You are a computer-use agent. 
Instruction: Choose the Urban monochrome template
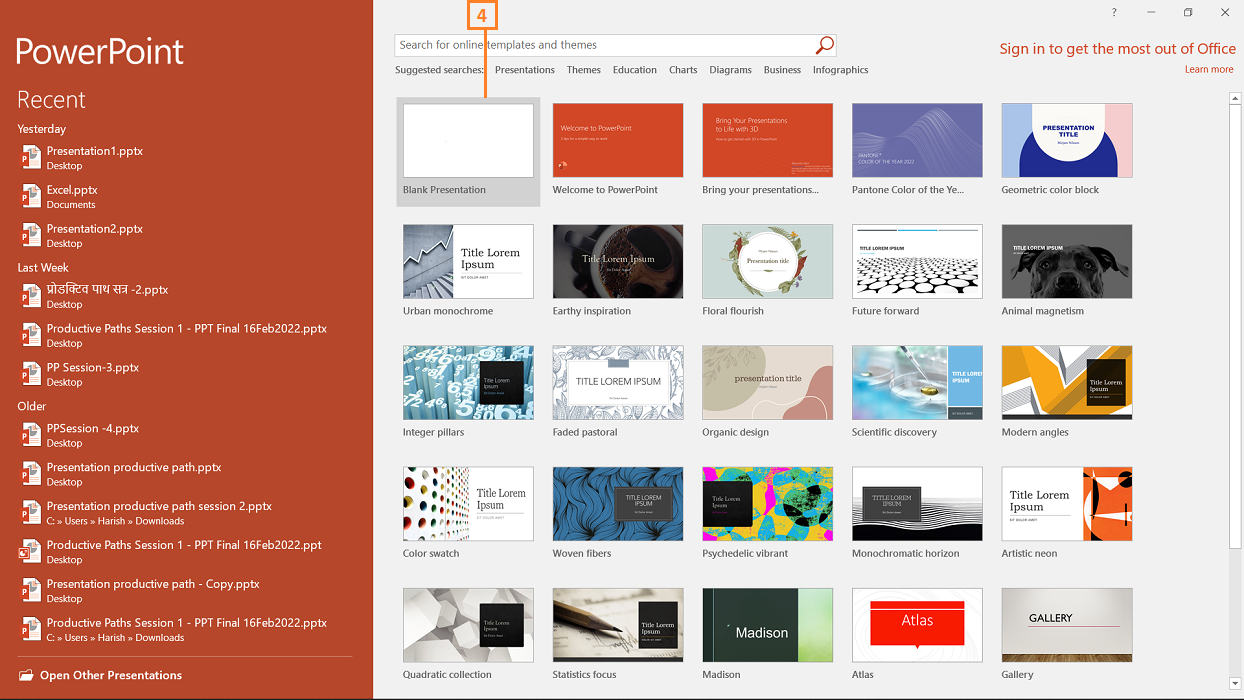[468, 261]
